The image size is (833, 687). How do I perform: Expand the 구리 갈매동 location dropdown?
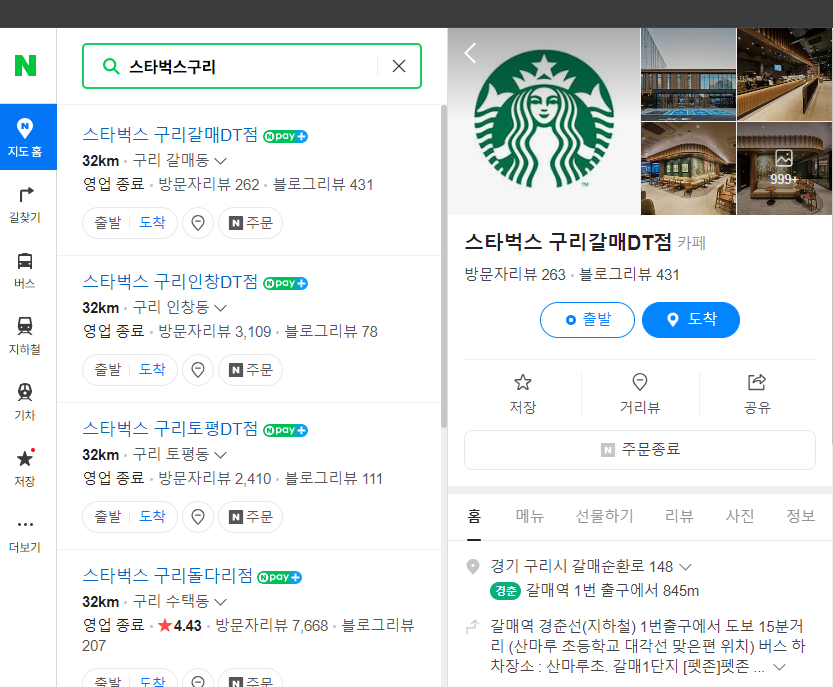click(x=219, y=160)
